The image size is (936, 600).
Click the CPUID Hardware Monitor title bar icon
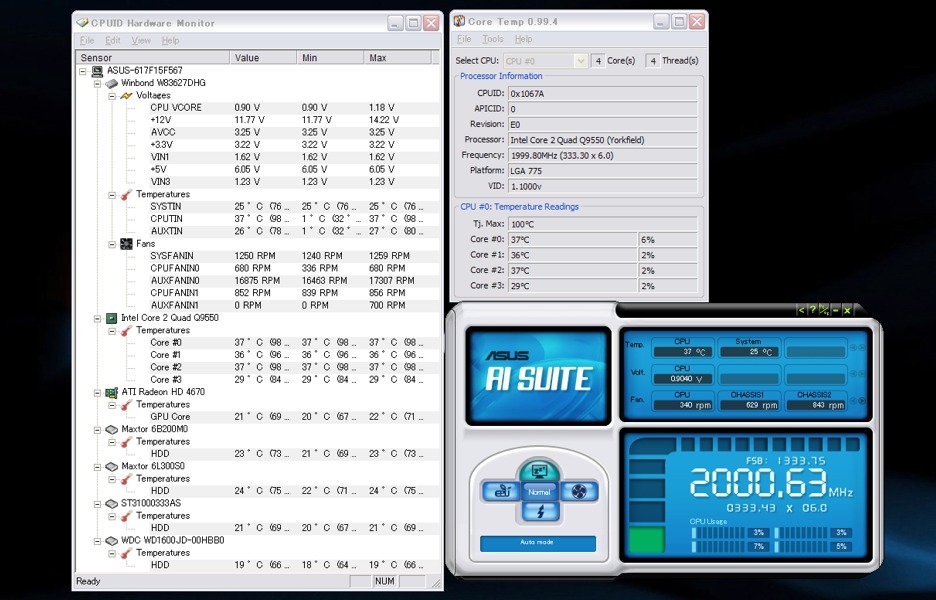tap(82, 23)
